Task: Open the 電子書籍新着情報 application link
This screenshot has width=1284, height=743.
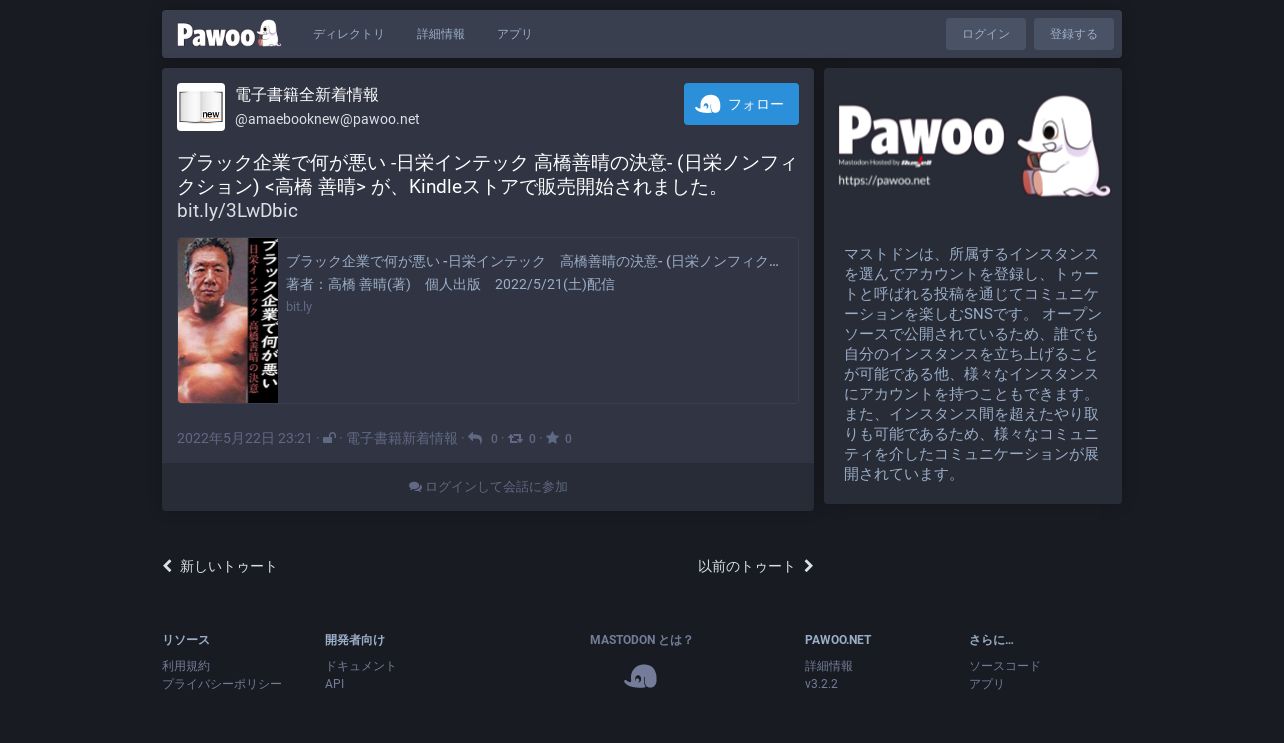Action: point(402,438)
